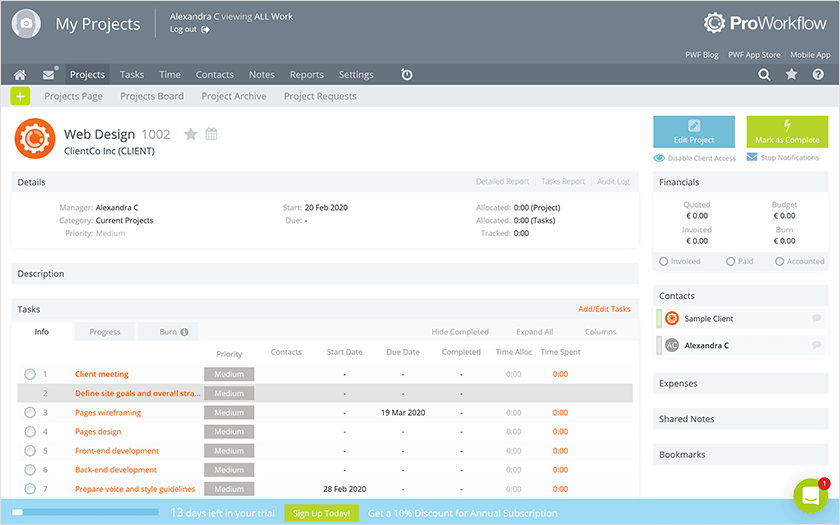Viewport: 840px width, 525px height.
Task: Open help question mark icon
Action: [818, 74]
